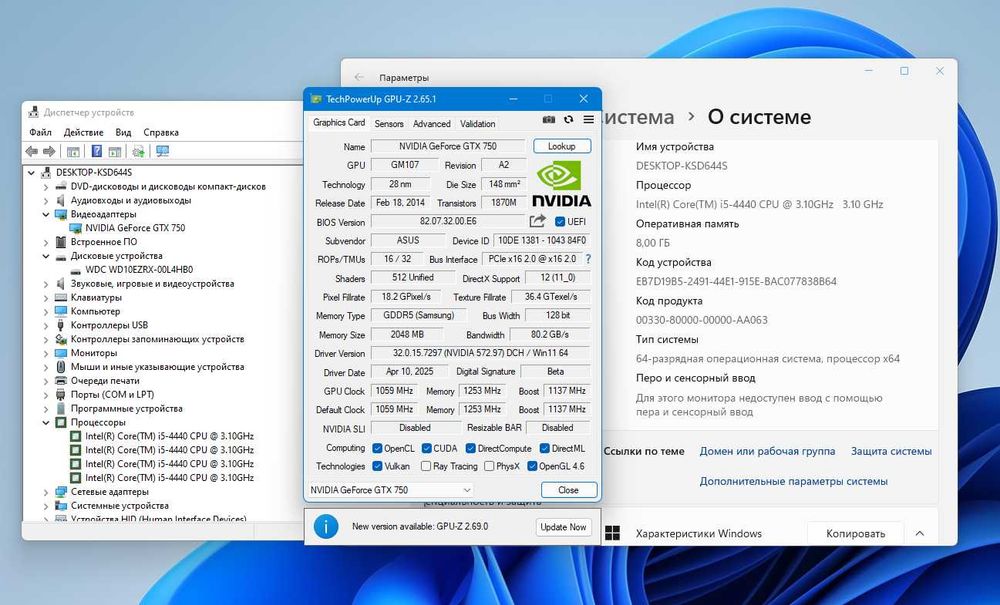Viewport: 1000px width, 605px height.
Task: Click the Клавиатуры keyboard icon
Action: [61, 297]
